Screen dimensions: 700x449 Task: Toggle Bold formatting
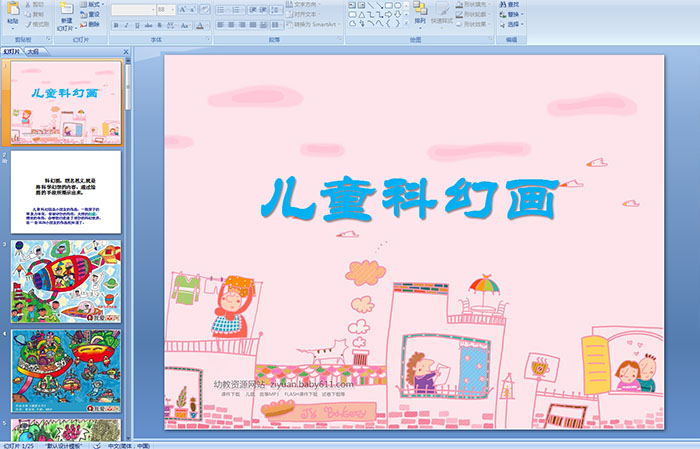click(x=116, y=25)
